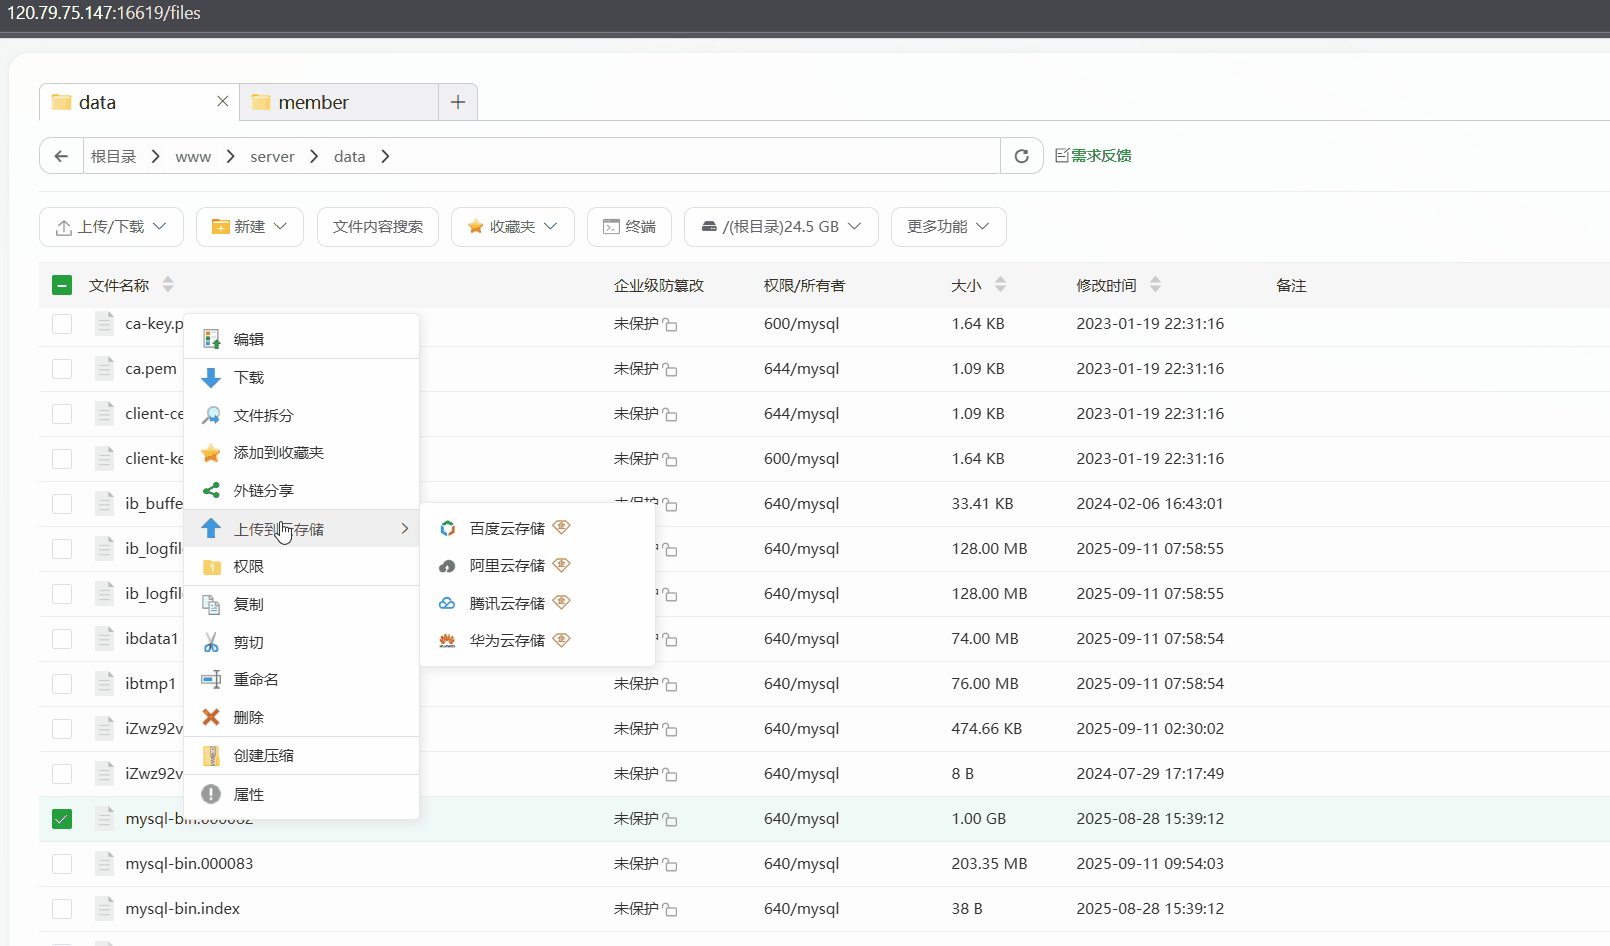
Task: Click the folder icon on member tab
Action: click(x=262, y=102)
